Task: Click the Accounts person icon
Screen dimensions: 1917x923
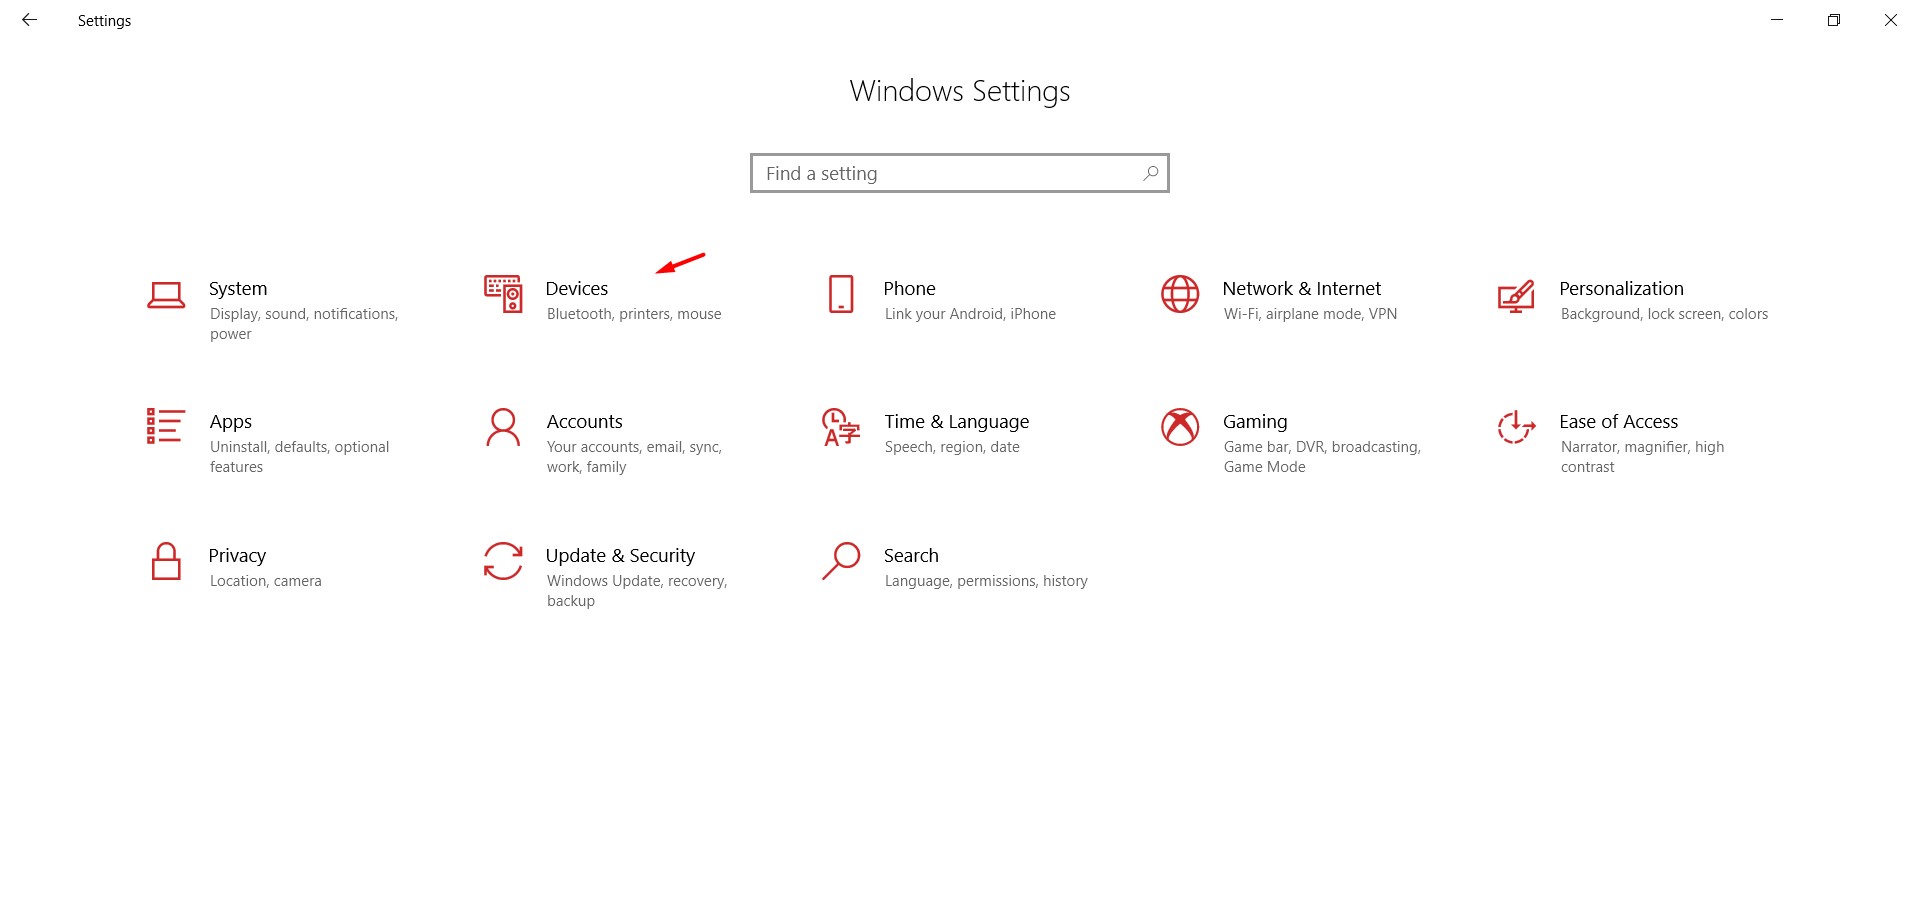Action: (503, 428)
